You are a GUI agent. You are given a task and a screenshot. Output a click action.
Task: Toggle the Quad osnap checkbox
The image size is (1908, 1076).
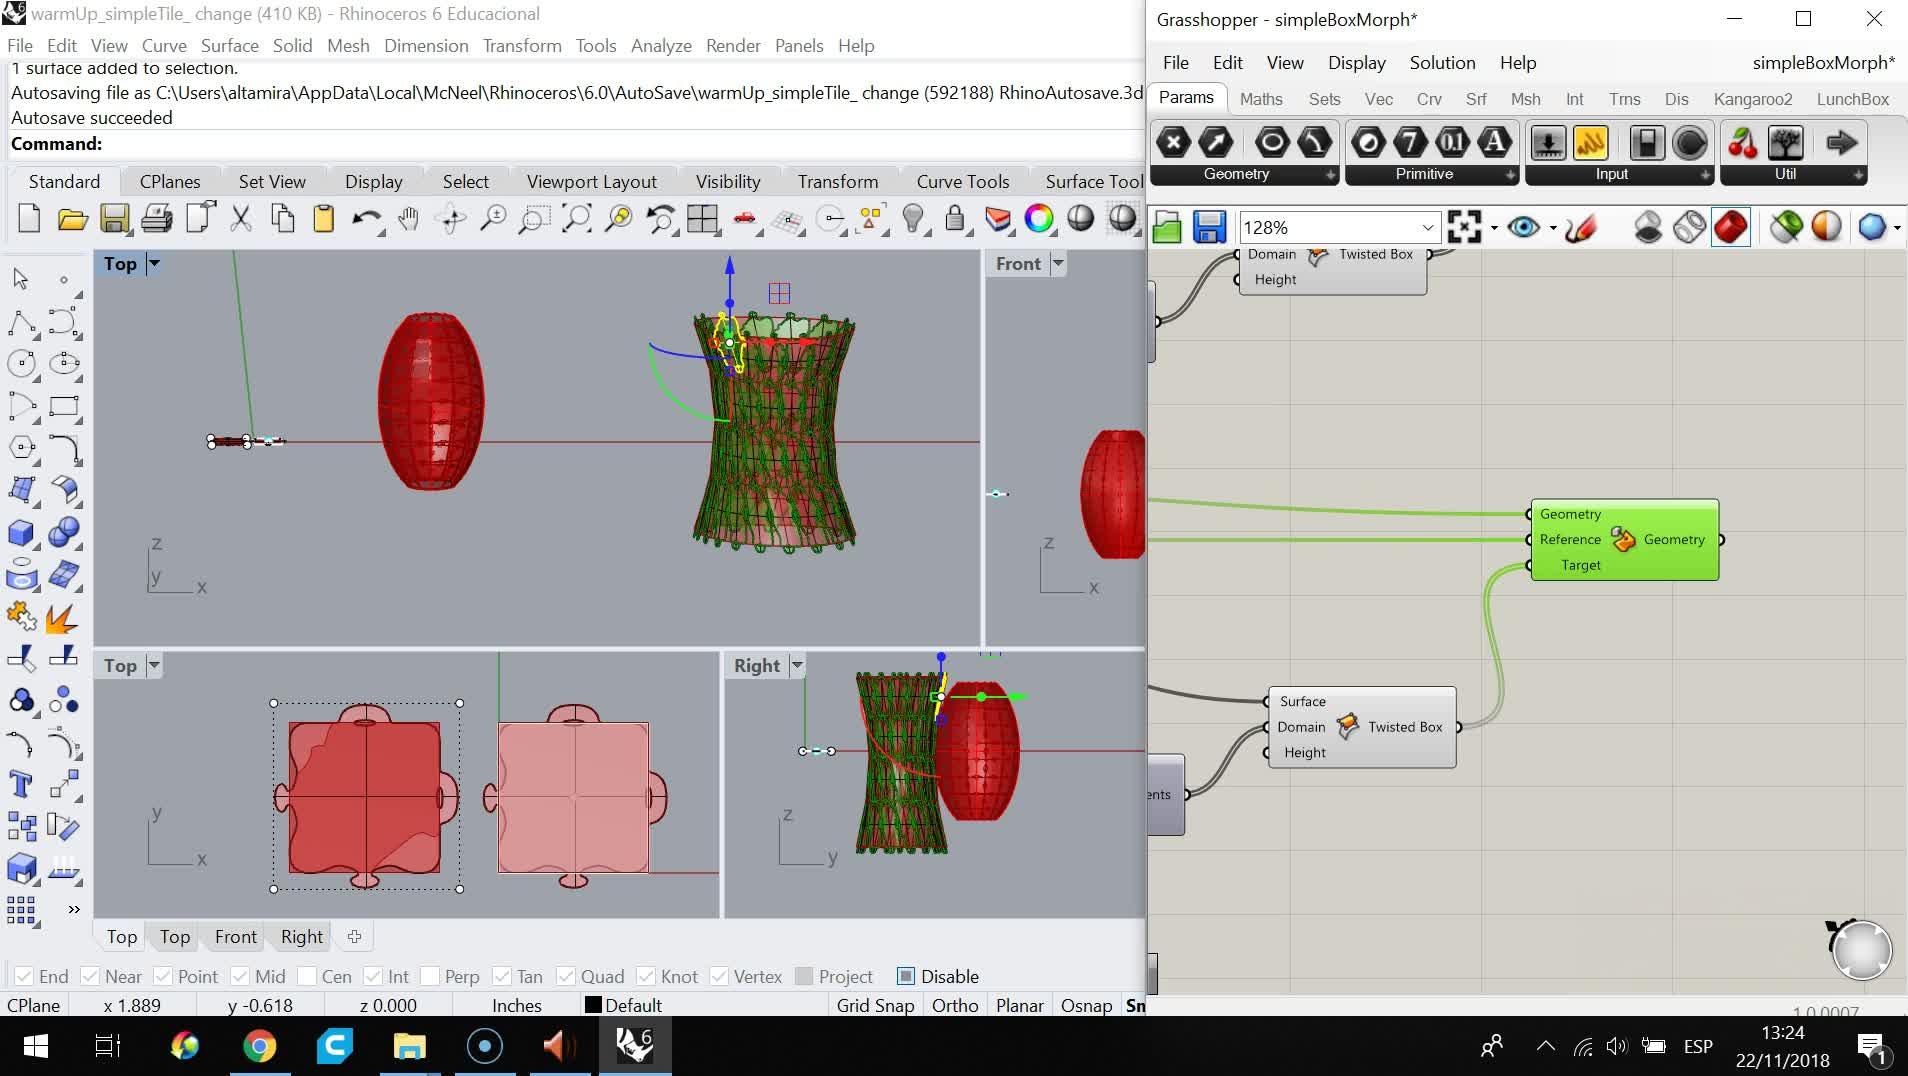click(x=566, y=976)
